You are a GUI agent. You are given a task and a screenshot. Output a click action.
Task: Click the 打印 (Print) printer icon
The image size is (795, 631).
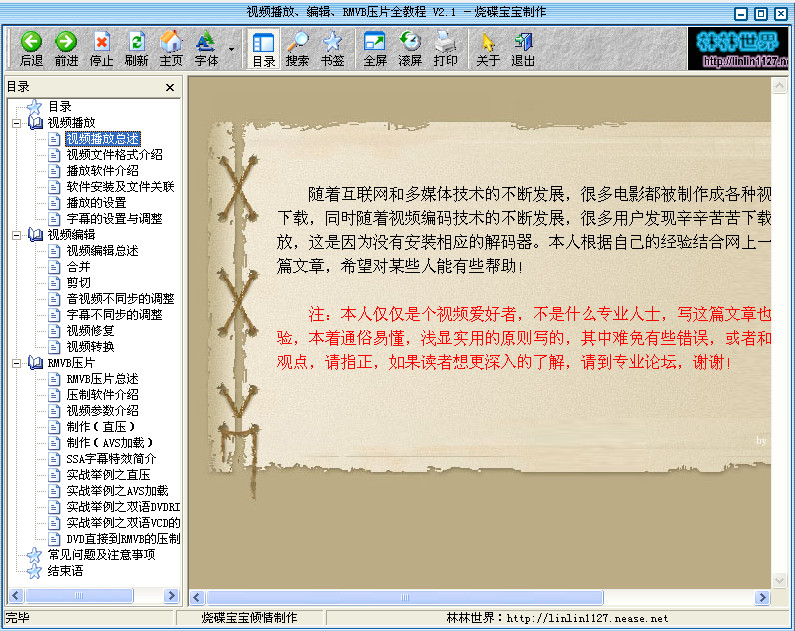click(x=445, y=49)
